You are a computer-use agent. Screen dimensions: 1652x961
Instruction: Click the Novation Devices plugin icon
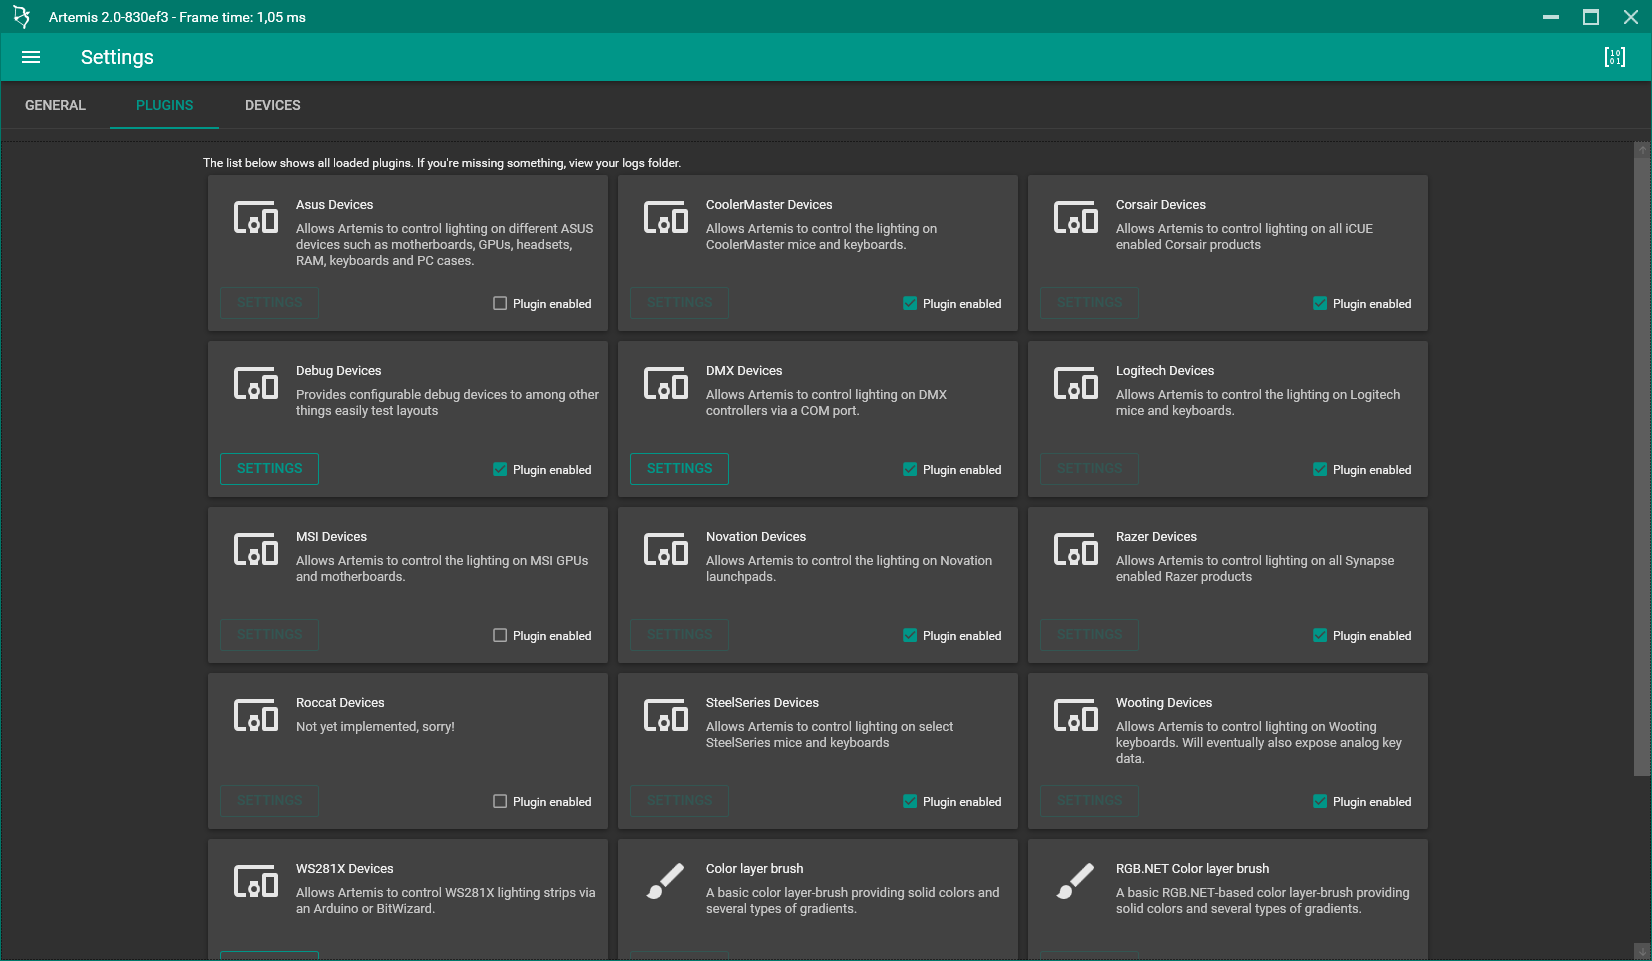tap(666, 549)
